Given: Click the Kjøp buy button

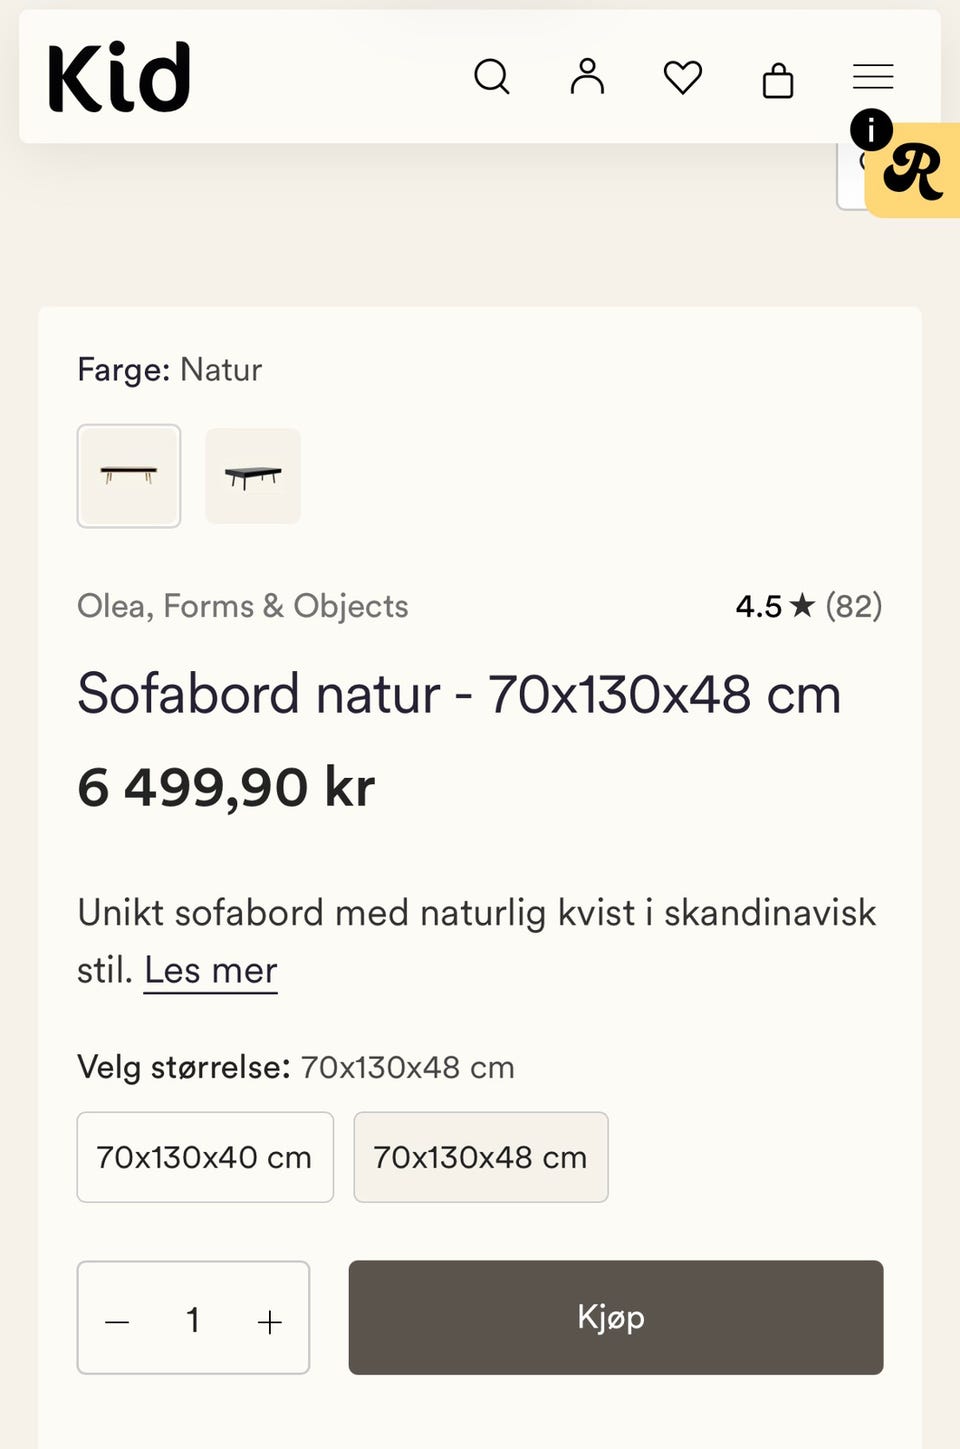Looking at the screenshot, I should (616, 1317).
